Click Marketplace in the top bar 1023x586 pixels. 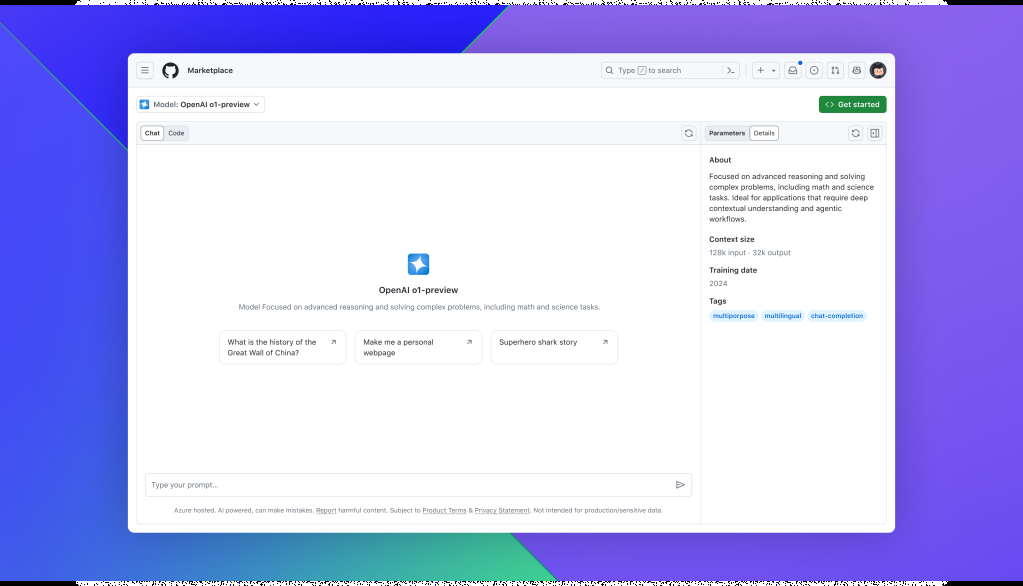click(211, 70)
